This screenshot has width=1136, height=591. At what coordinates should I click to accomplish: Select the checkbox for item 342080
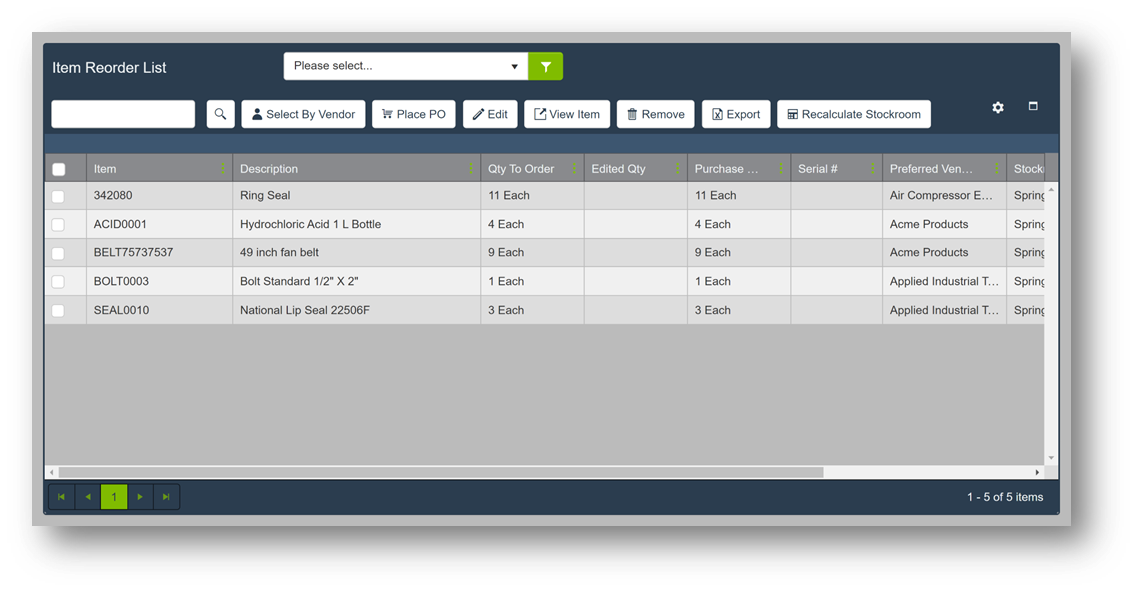pyautogui.click(x=59, y=196)
